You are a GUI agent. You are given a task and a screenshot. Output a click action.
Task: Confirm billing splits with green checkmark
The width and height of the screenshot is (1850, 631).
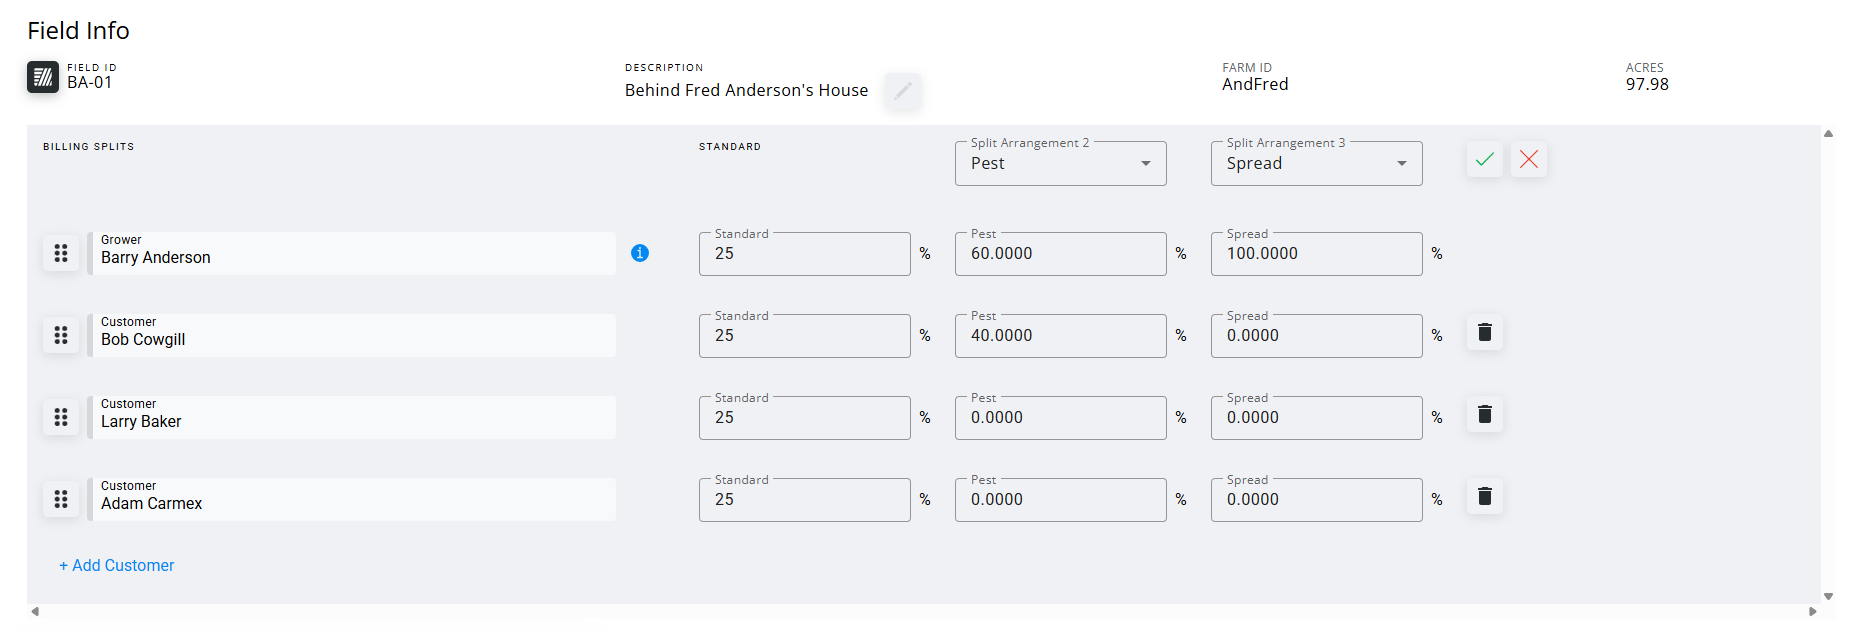coord(1484,159)
